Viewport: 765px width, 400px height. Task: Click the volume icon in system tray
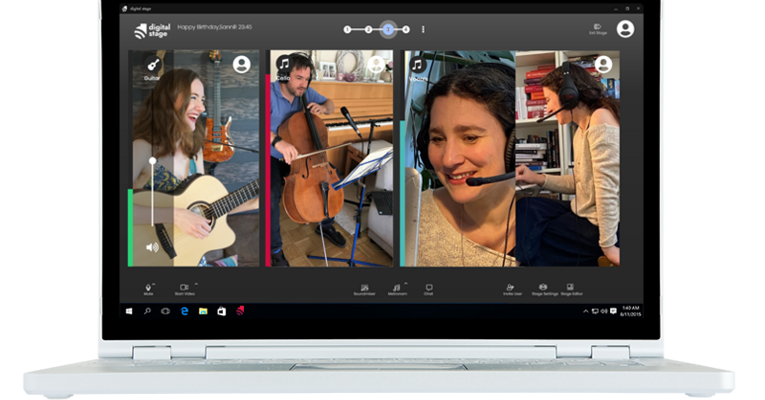pyautogui.click(x=604, y=311)
